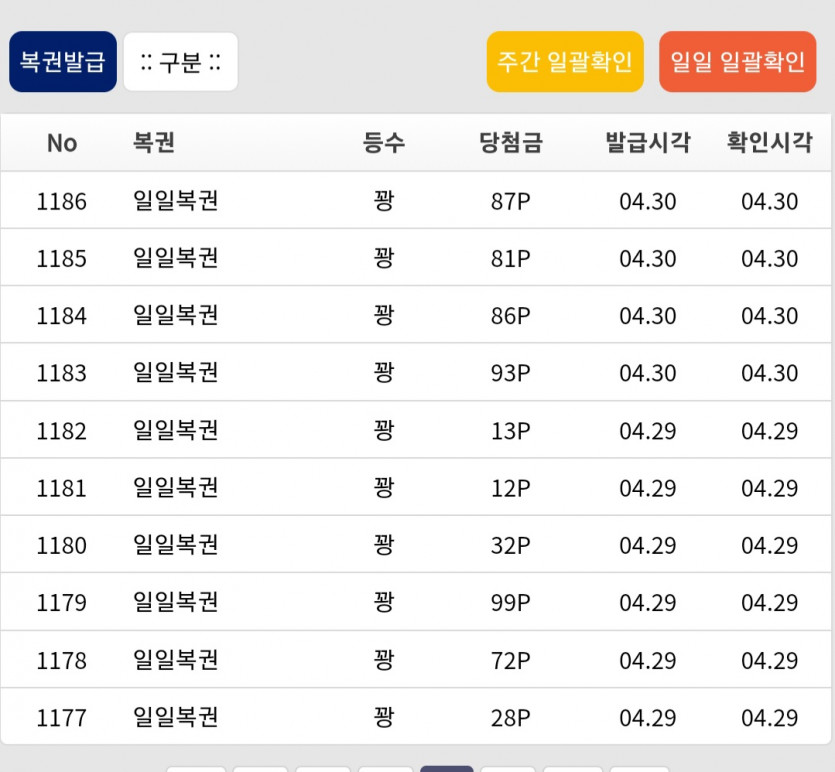Select the row with 86P prize
This screenshot has height=772, width=835.
click(416, 315)
